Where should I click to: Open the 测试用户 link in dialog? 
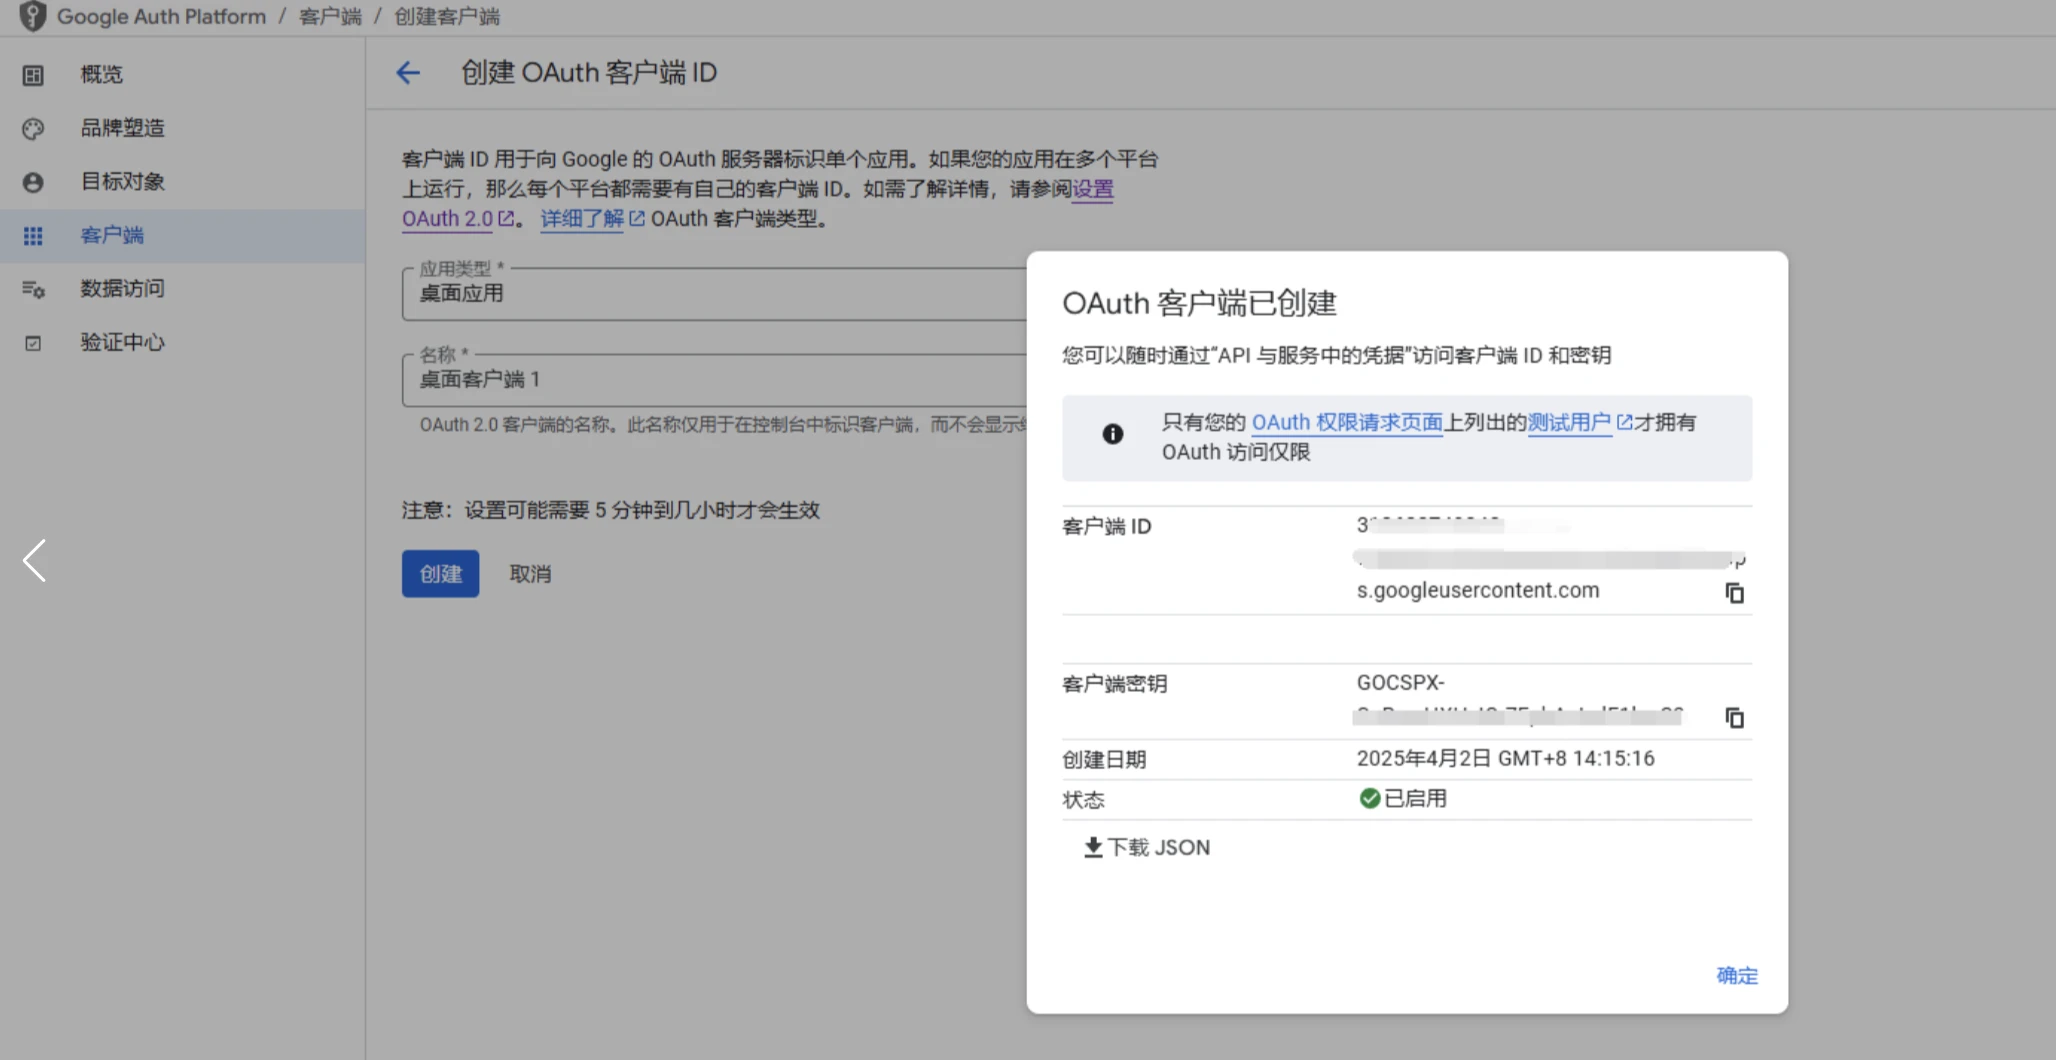(x=1579, y=423)
